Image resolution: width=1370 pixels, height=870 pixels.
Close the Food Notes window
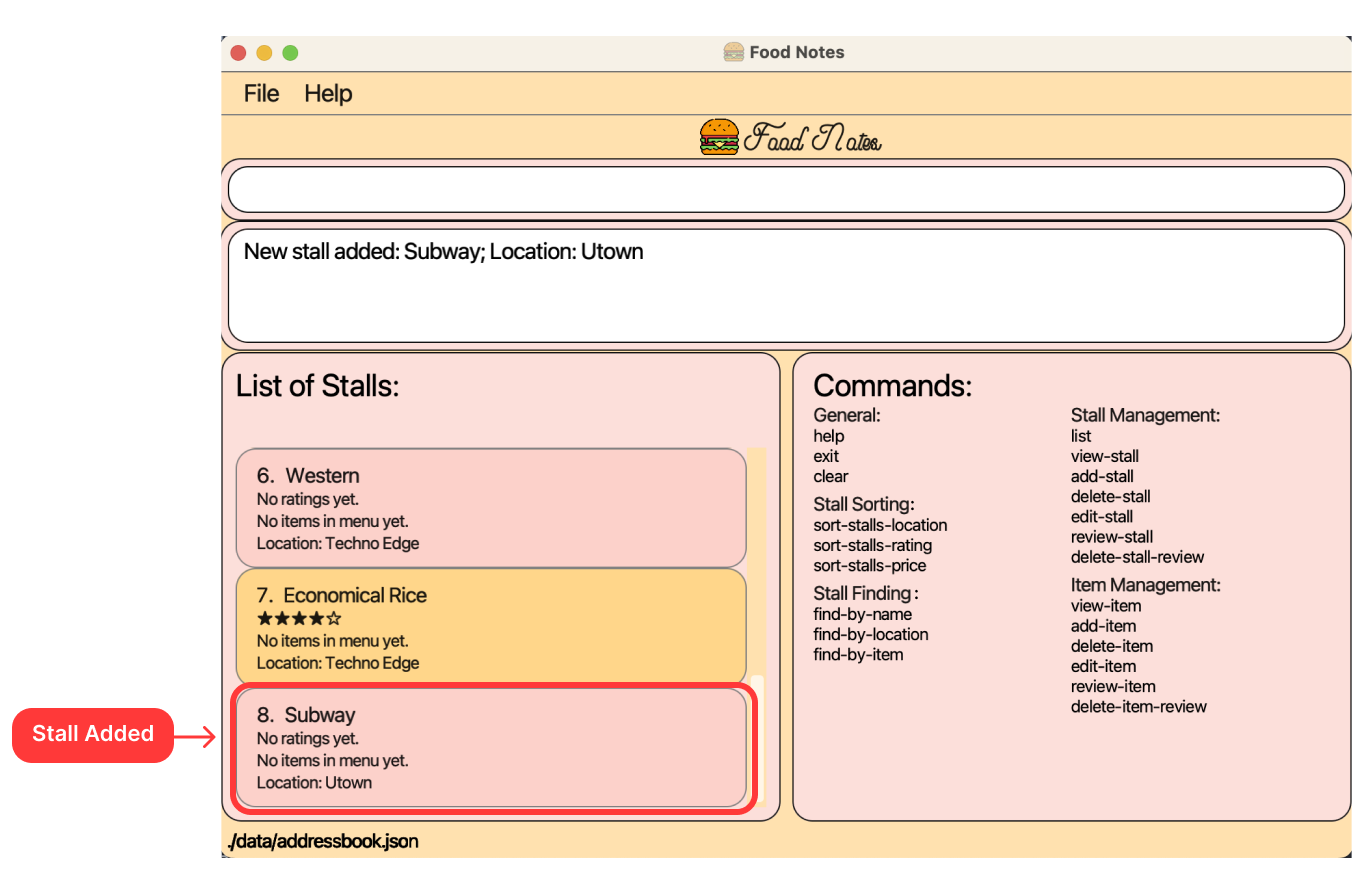pyautogui.click(x=238, y=53)
